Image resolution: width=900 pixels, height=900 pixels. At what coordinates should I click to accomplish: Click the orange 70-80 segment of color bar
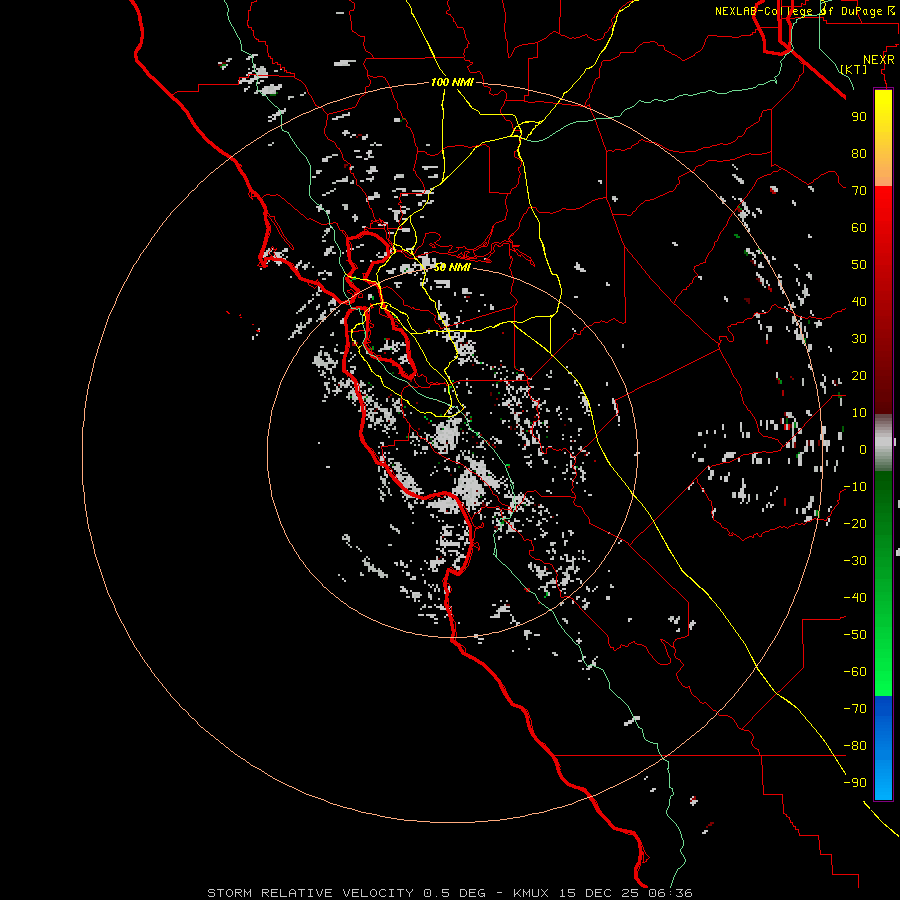click(x=883, y=170)
